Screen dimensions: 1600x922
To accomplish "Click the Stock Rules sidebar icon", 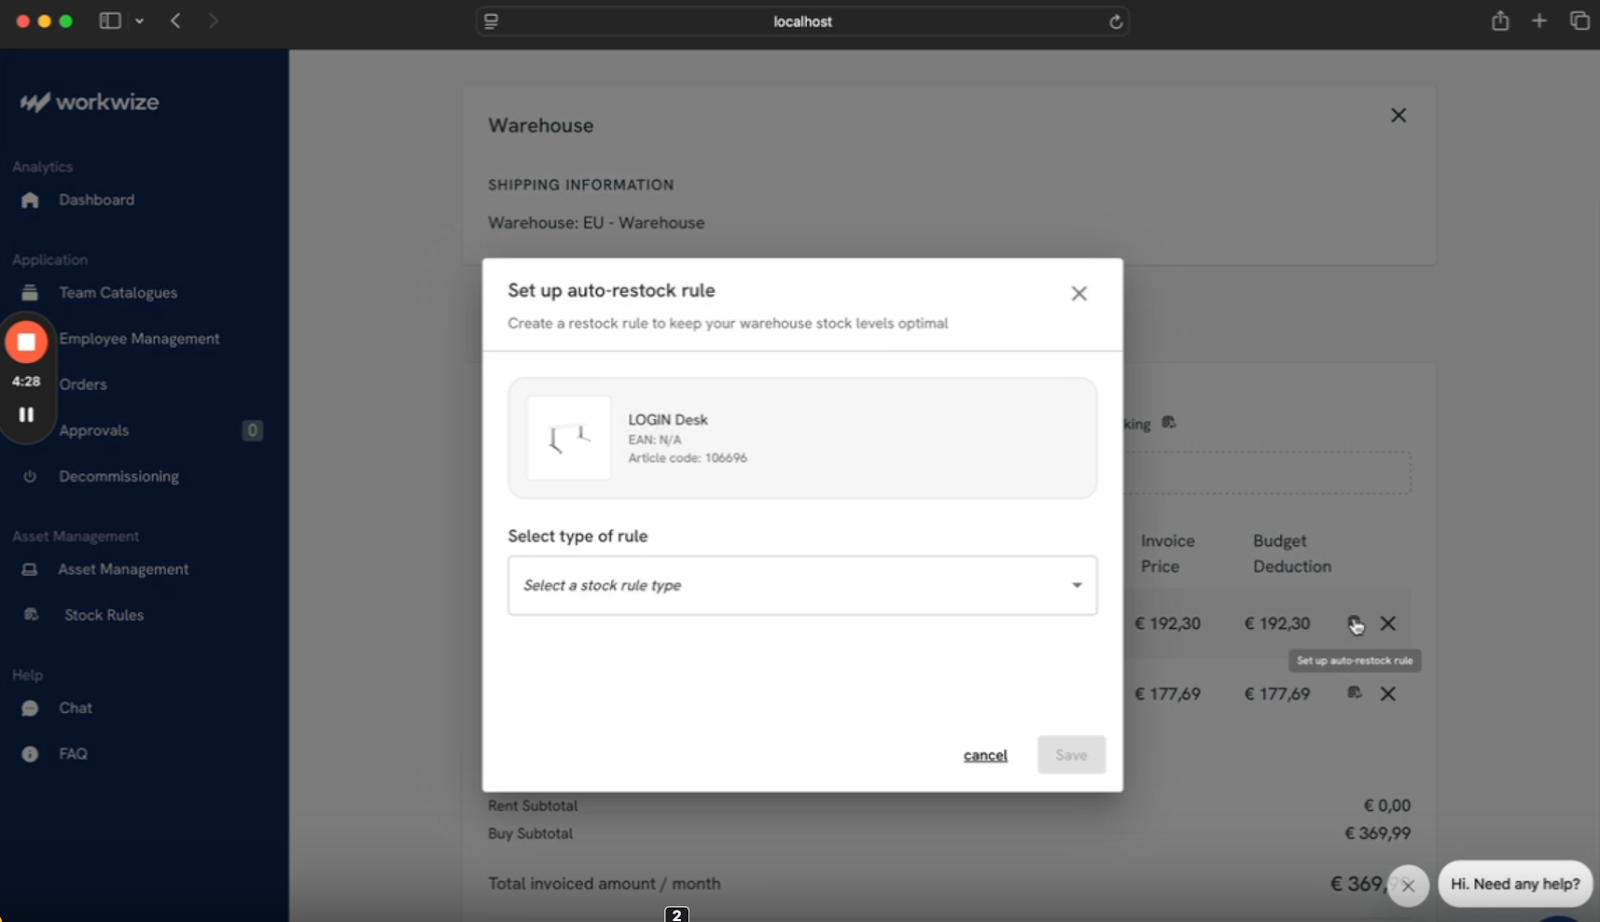I will (31, 615).
